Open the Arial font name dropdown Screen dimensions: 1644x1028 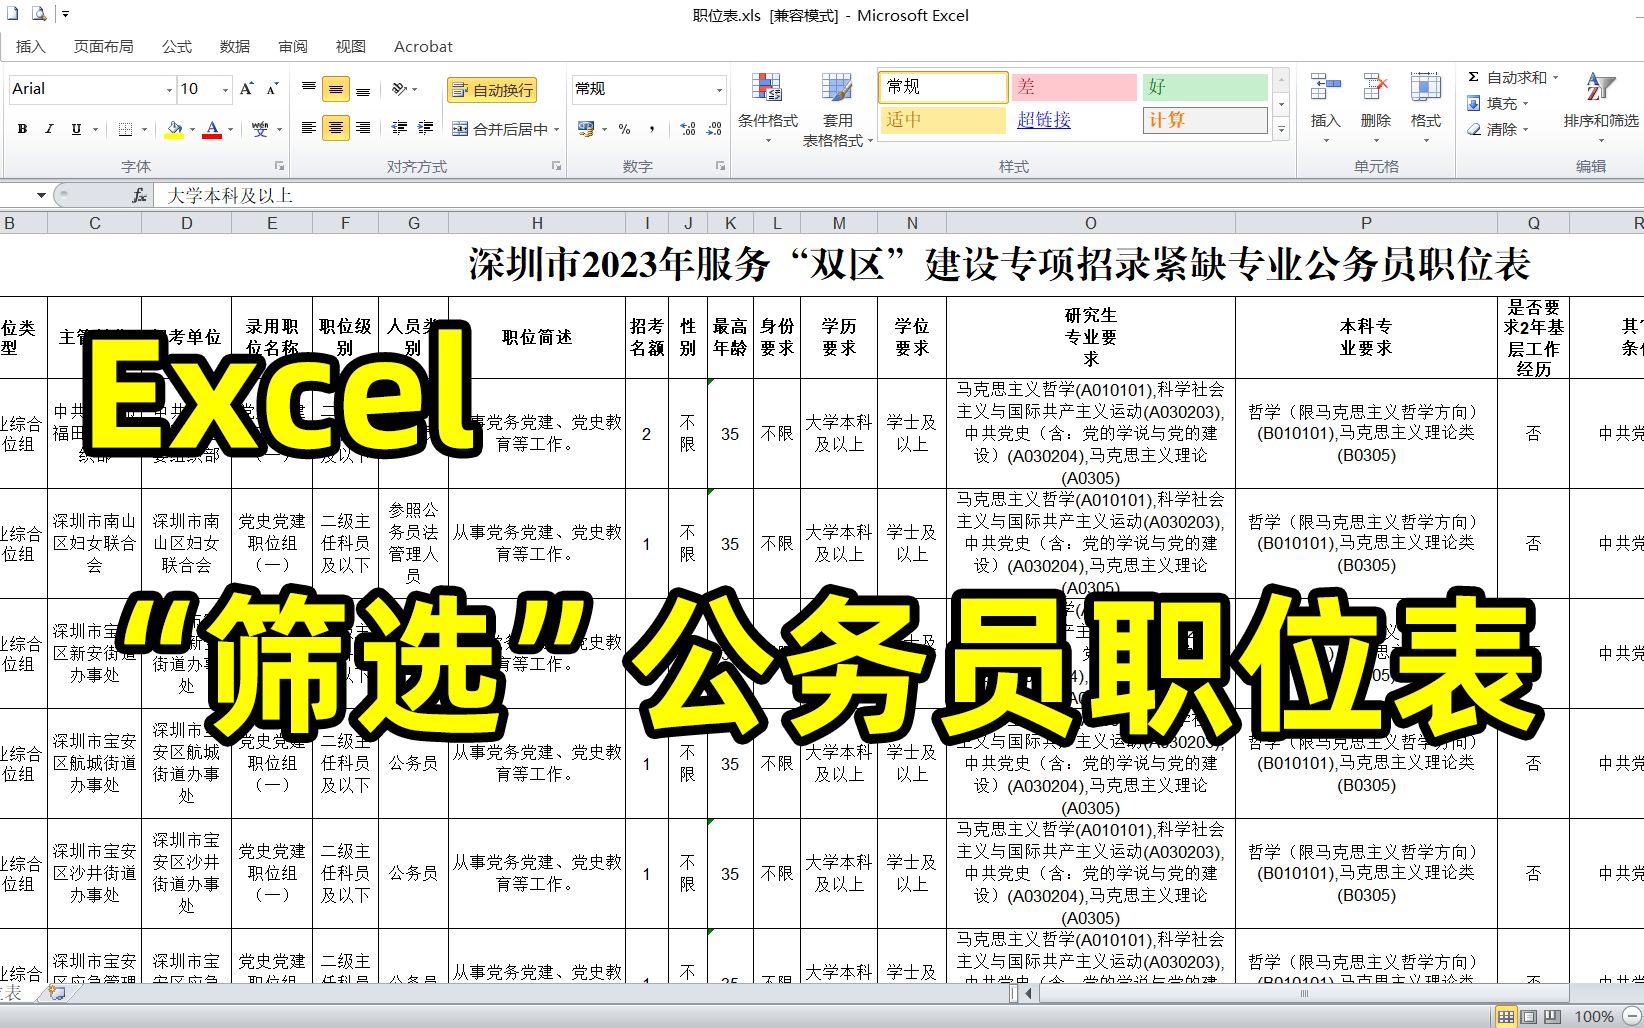(x=169, y=90)
